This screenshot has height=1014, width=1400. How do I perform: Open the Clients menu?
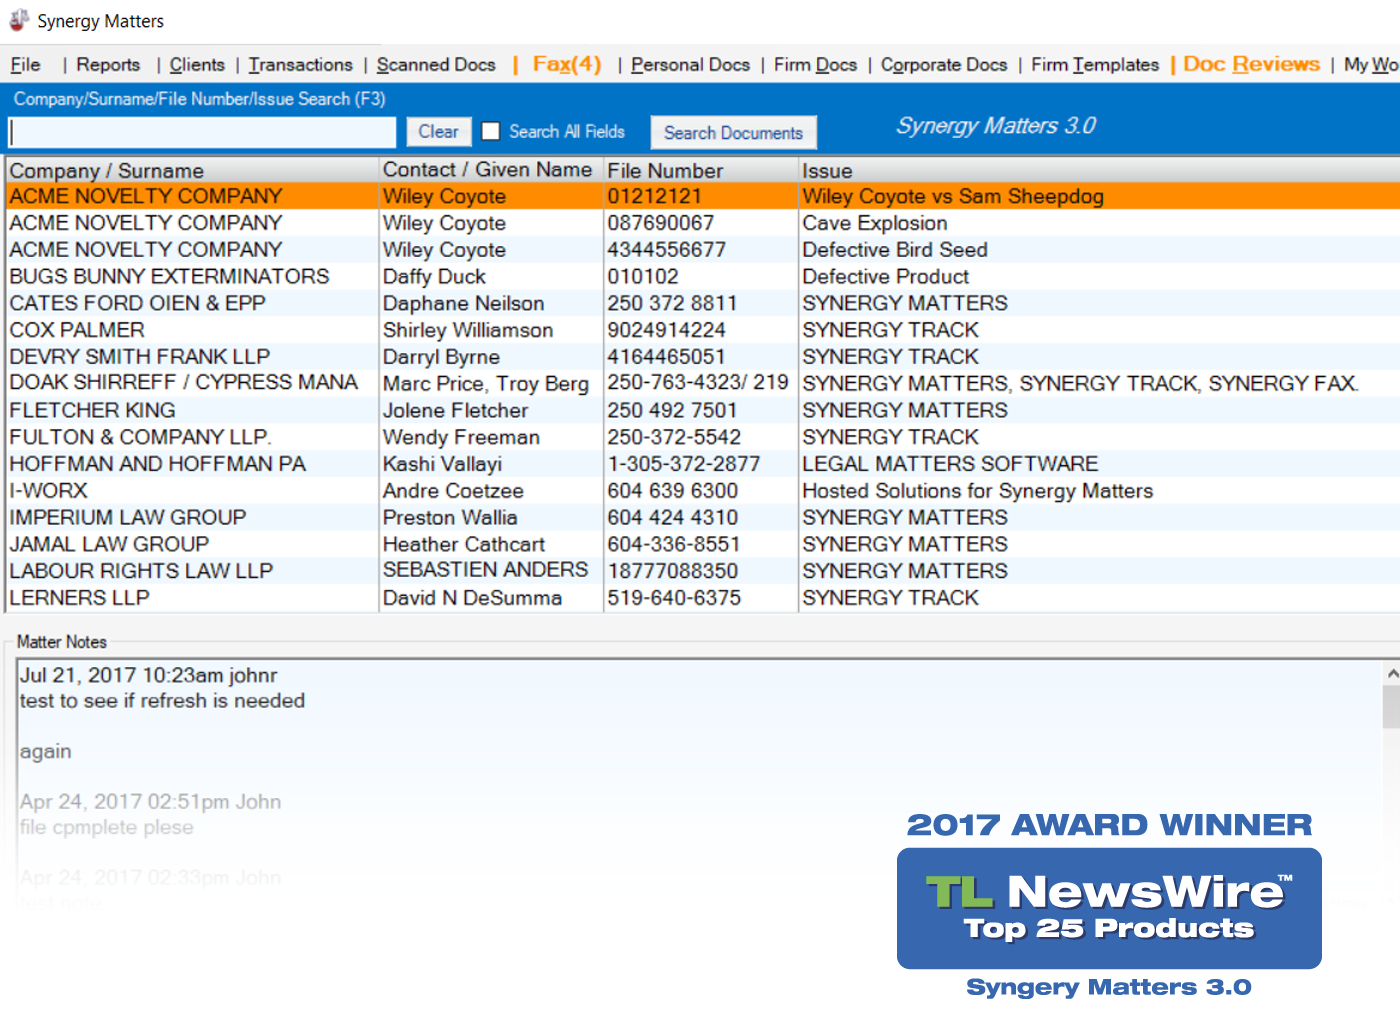pyautogui.click(x=197, y=65)
